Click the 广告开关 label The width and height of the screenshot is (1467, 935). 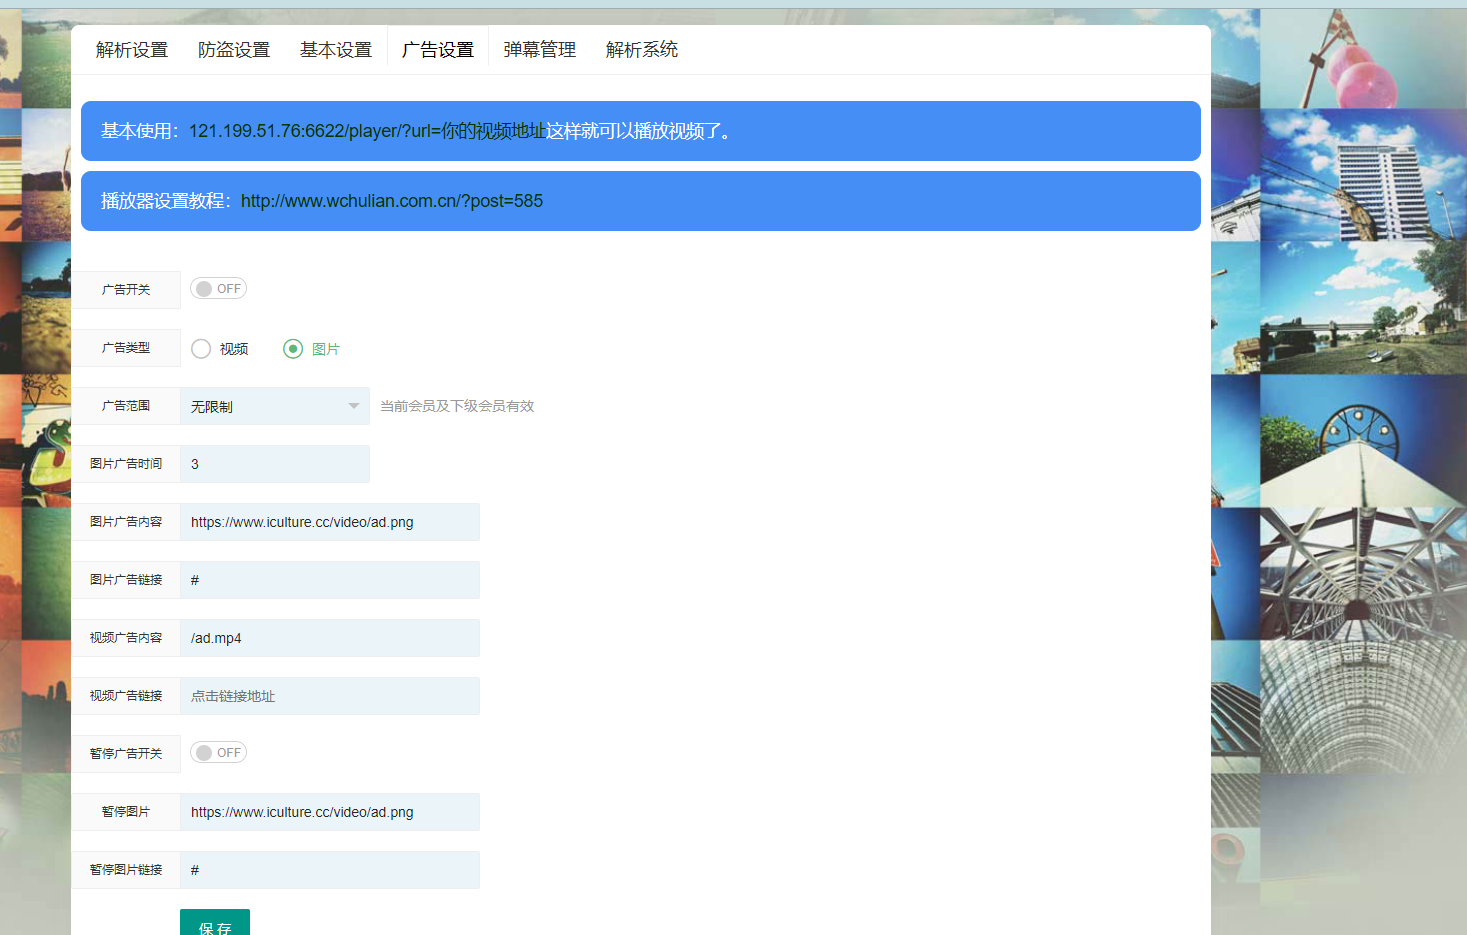(126, 290)
